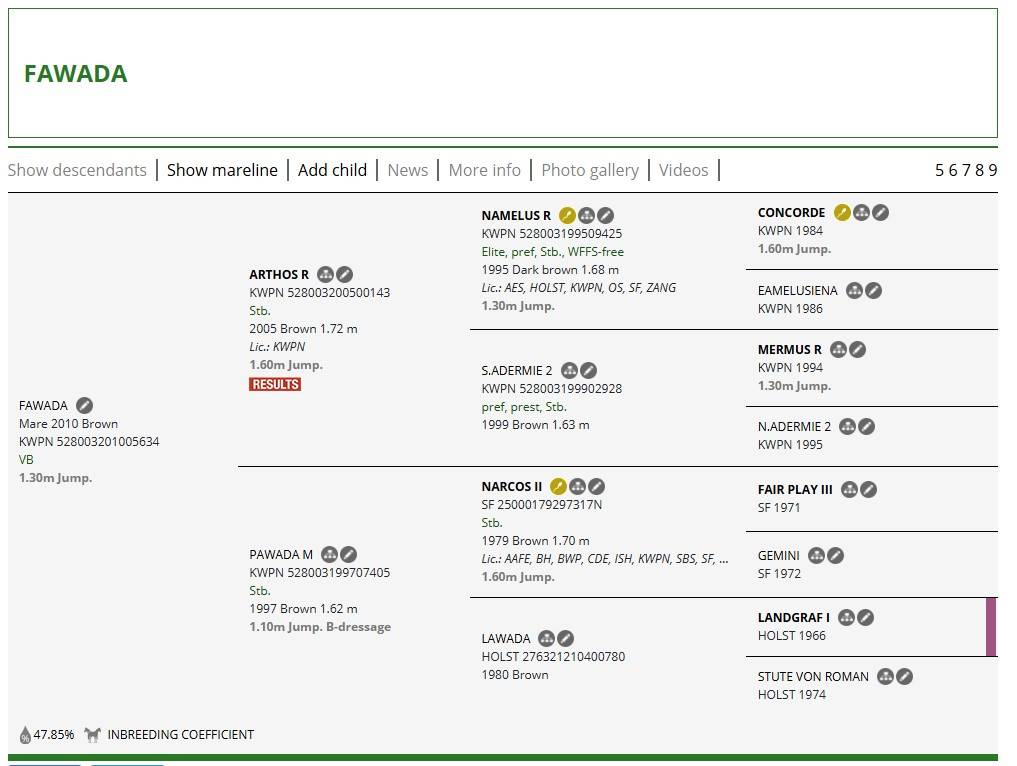Click the pencil icon beside EAMELUSIENA
Screen dimensions: 1017x766
pyautogui.click(x=874, y=291)
